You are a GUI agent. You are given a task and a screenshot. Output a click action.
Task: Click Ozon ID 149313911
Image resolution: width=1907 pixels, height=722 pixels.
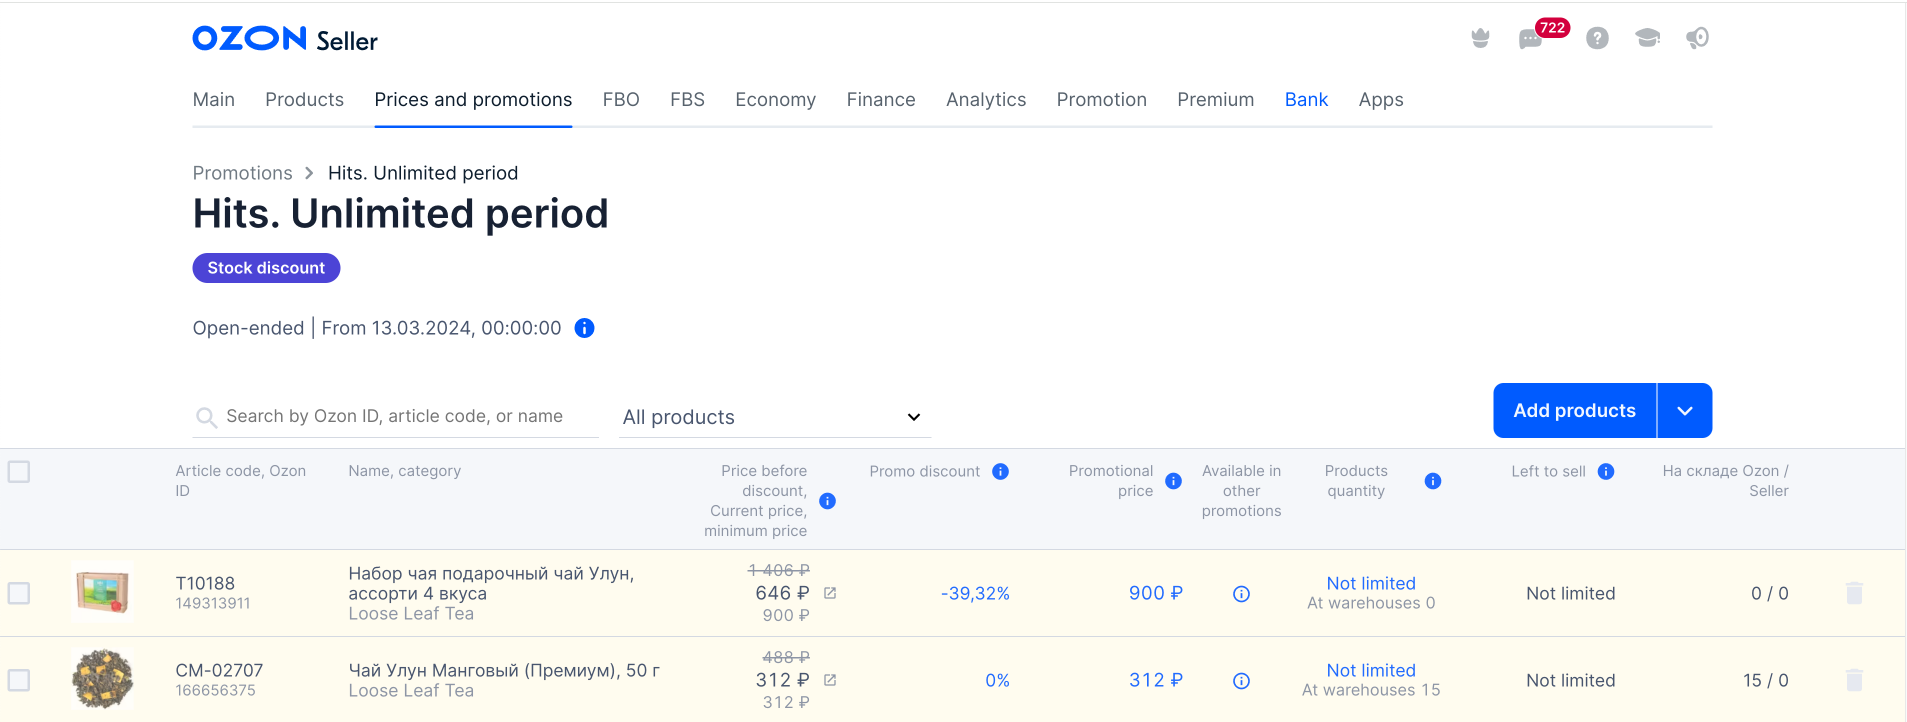(x=213, y=603)
